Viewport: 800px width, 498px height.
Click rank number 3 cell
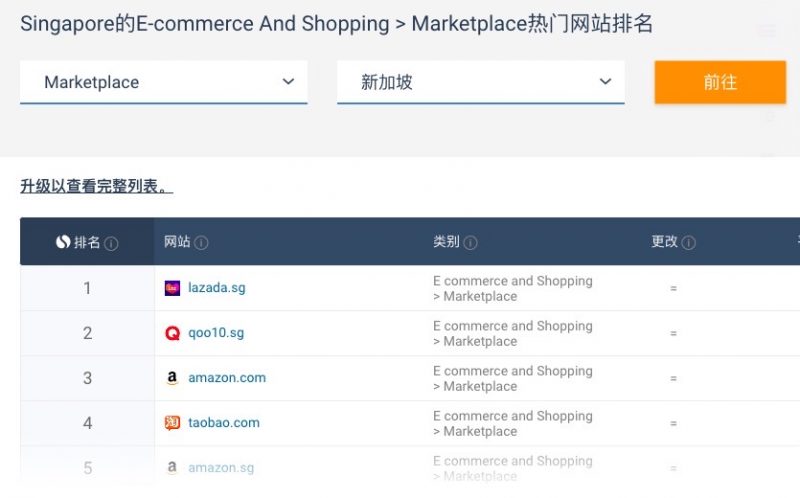coord(87,378)
